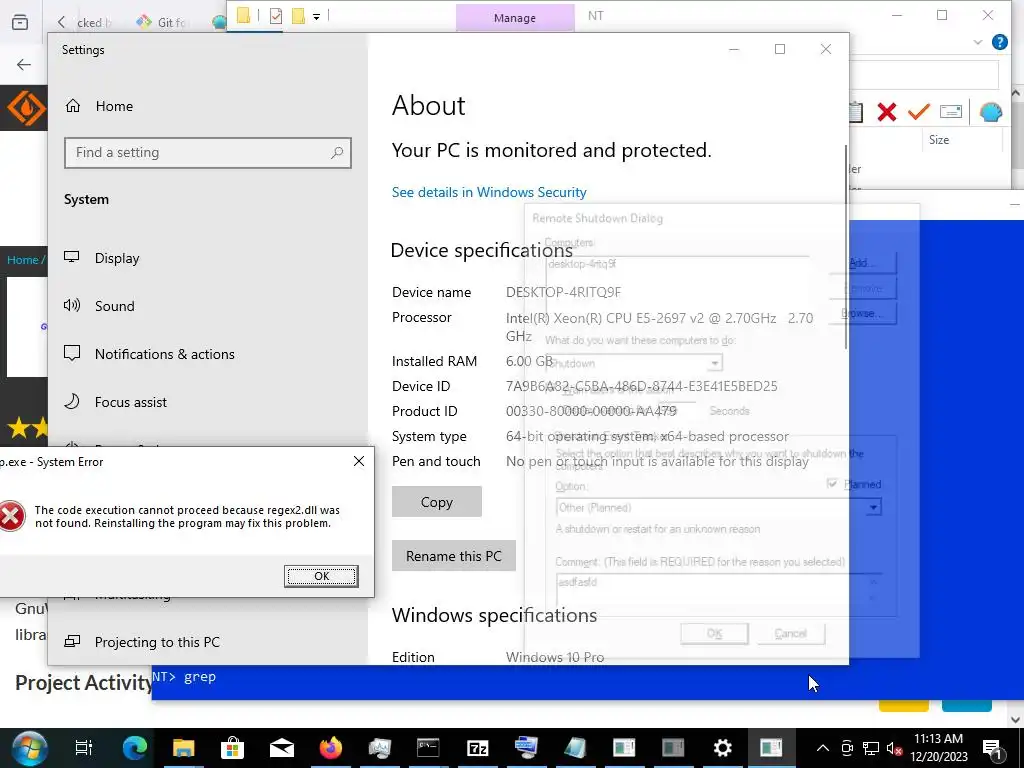Click device name DESKTOP-4RITQ9F text
This screenshot has height=768, width=1024.
[x=563, y=292]
